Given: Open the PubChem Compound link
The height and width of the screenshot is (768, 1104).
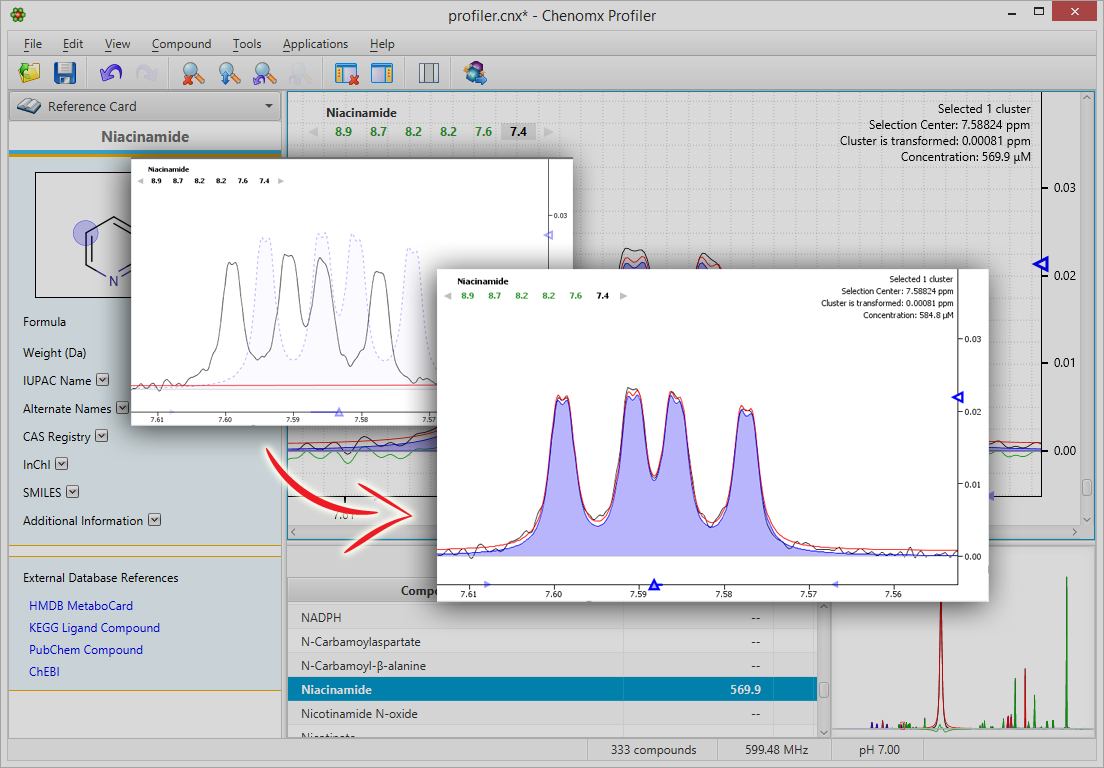Looking at the screenshot, I should pos(85,649).
